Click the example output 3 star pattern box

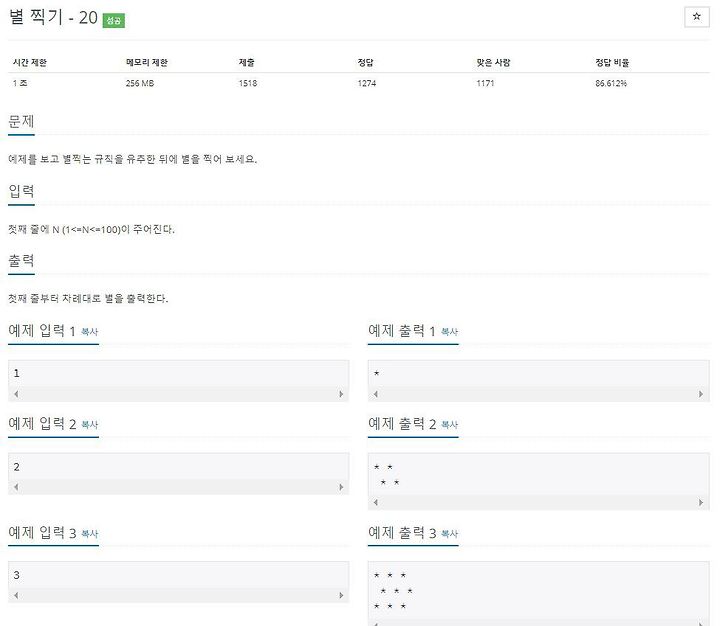click(539, 593)
